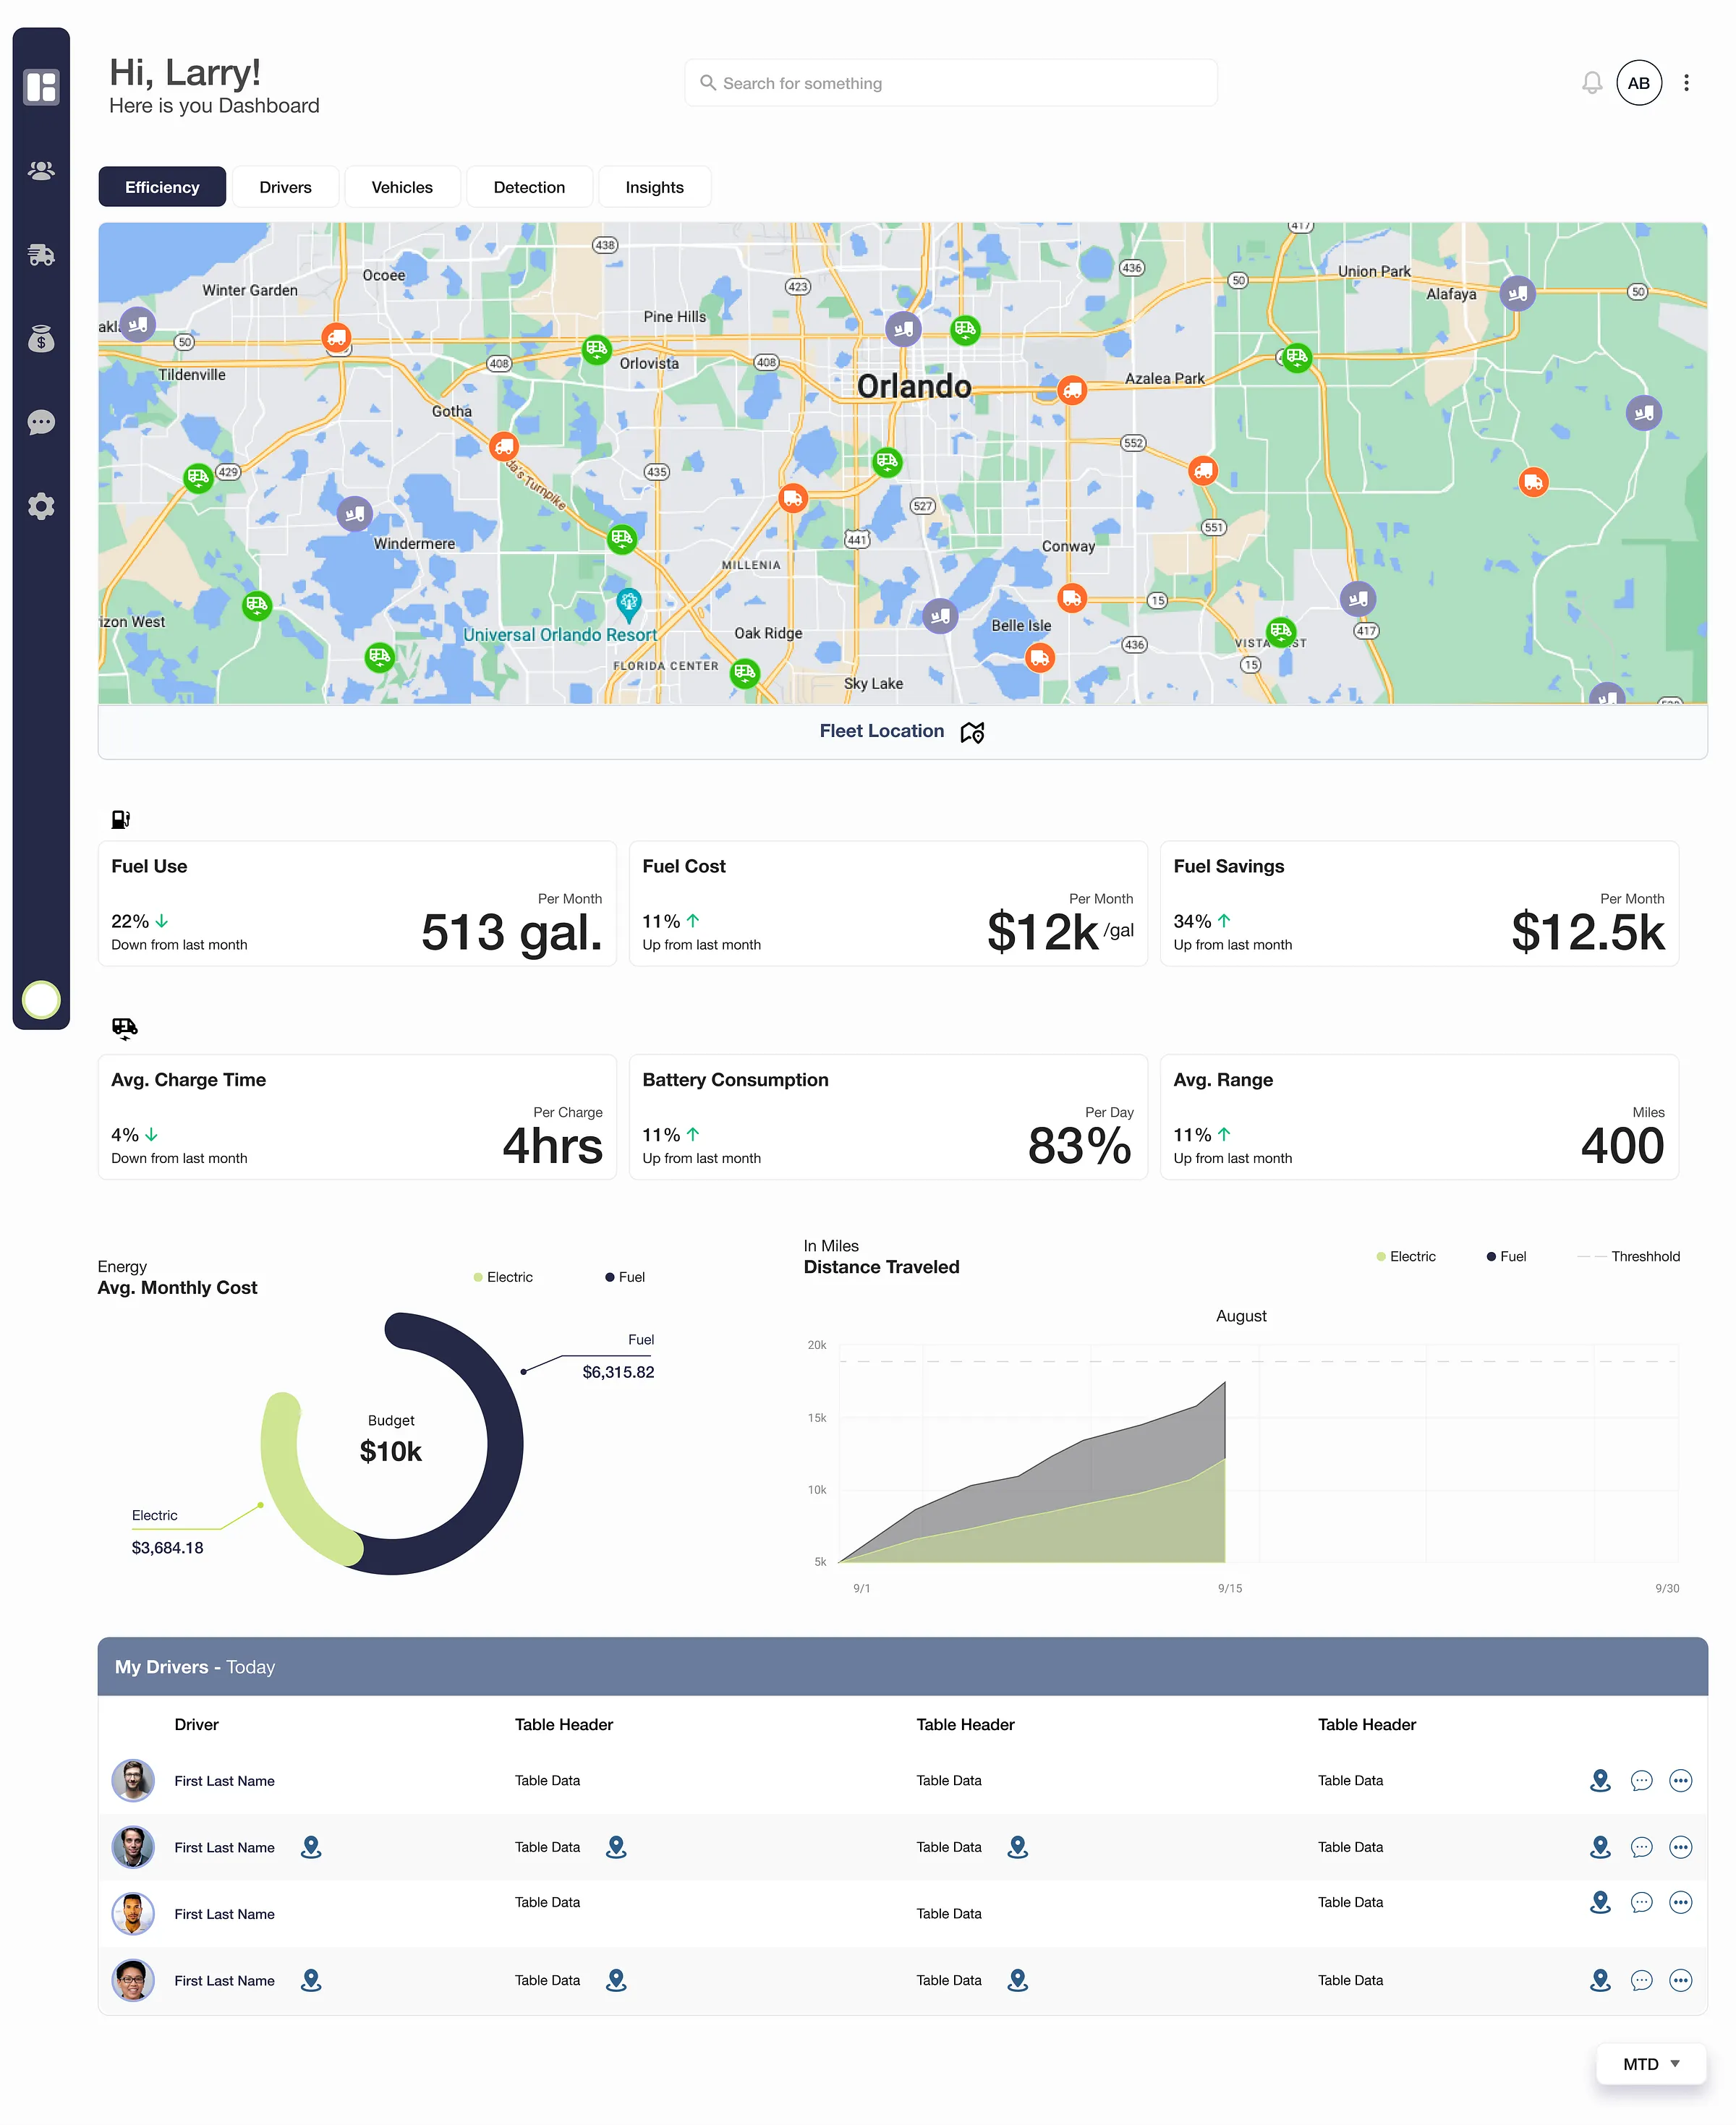1736x2125 pixels.
Task: Click the AB profile avatar button
Action: (x=1638, y=83)
